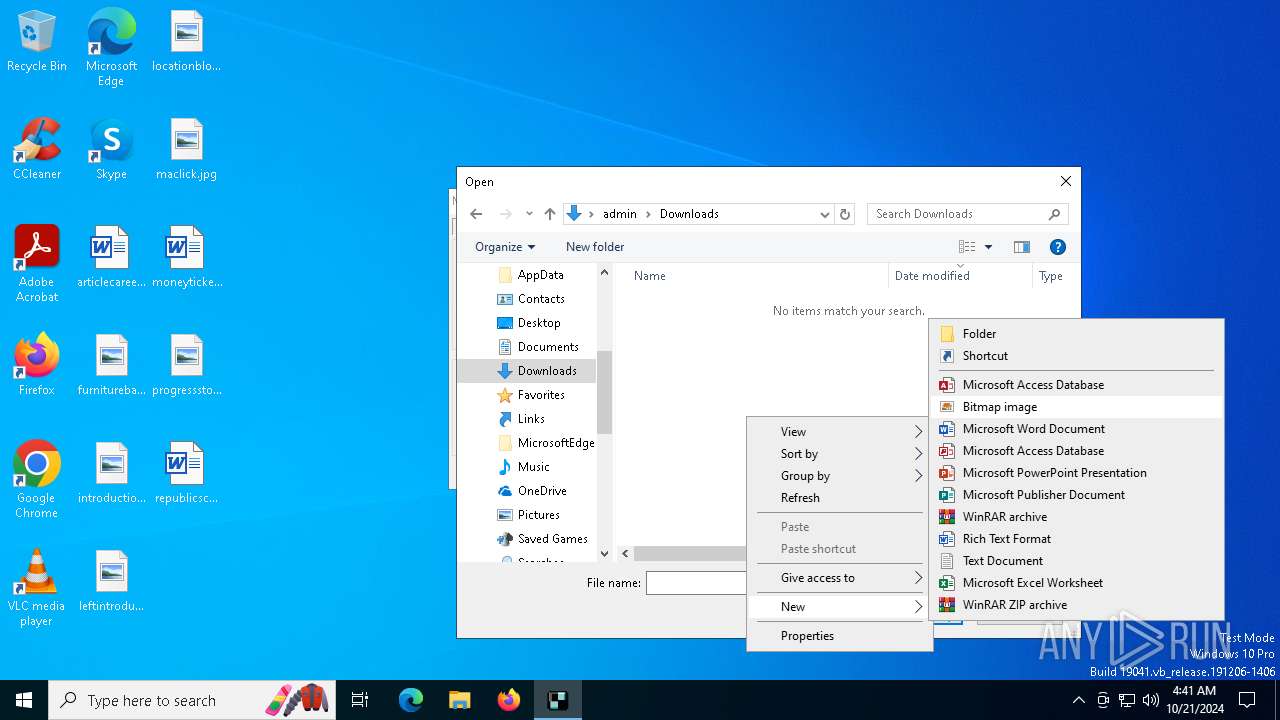Create new WinRAR archive
This screenshot has width=1280, height=720.
pyautogui.click(x=1076, y=517)
